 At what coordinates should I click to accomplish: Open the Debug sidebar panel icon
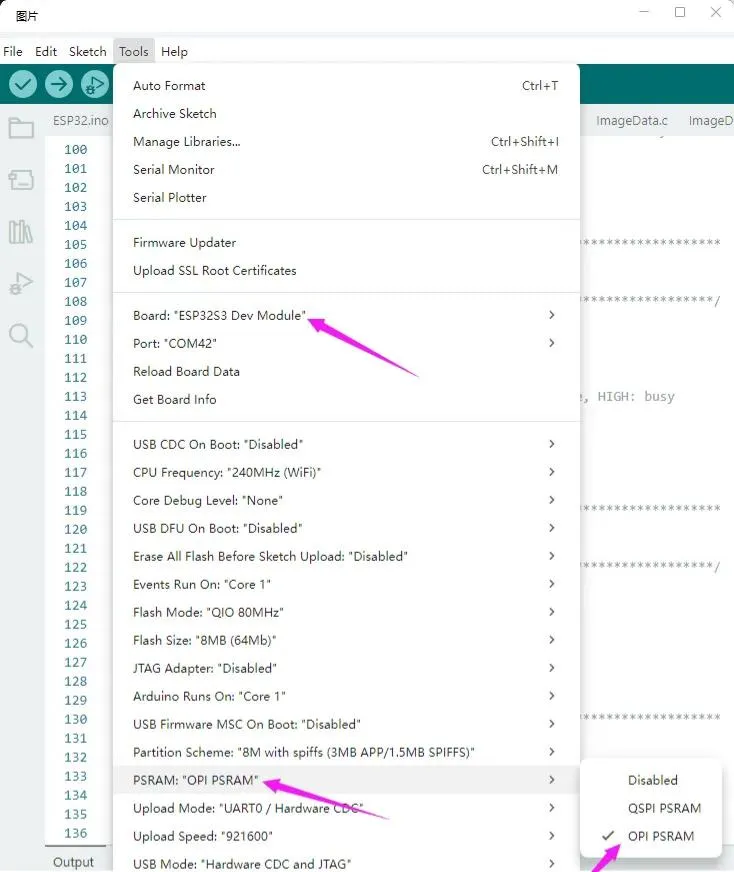21,284
